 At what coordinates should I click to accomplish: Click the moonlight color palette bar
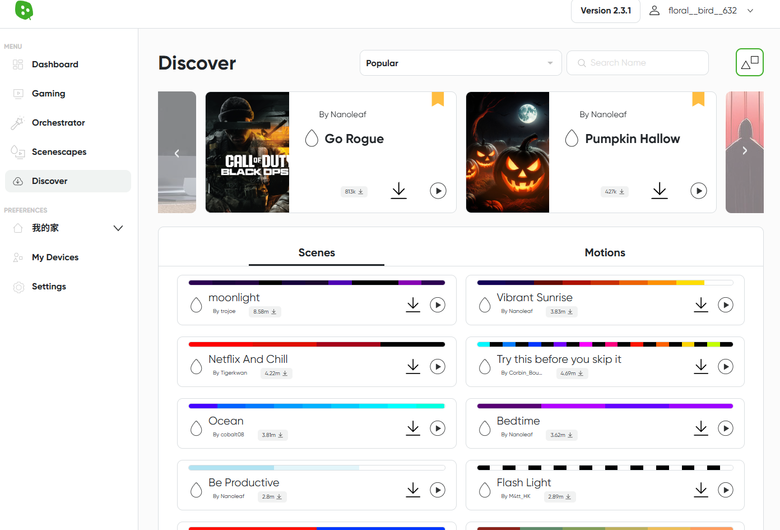tap(316, 283)
